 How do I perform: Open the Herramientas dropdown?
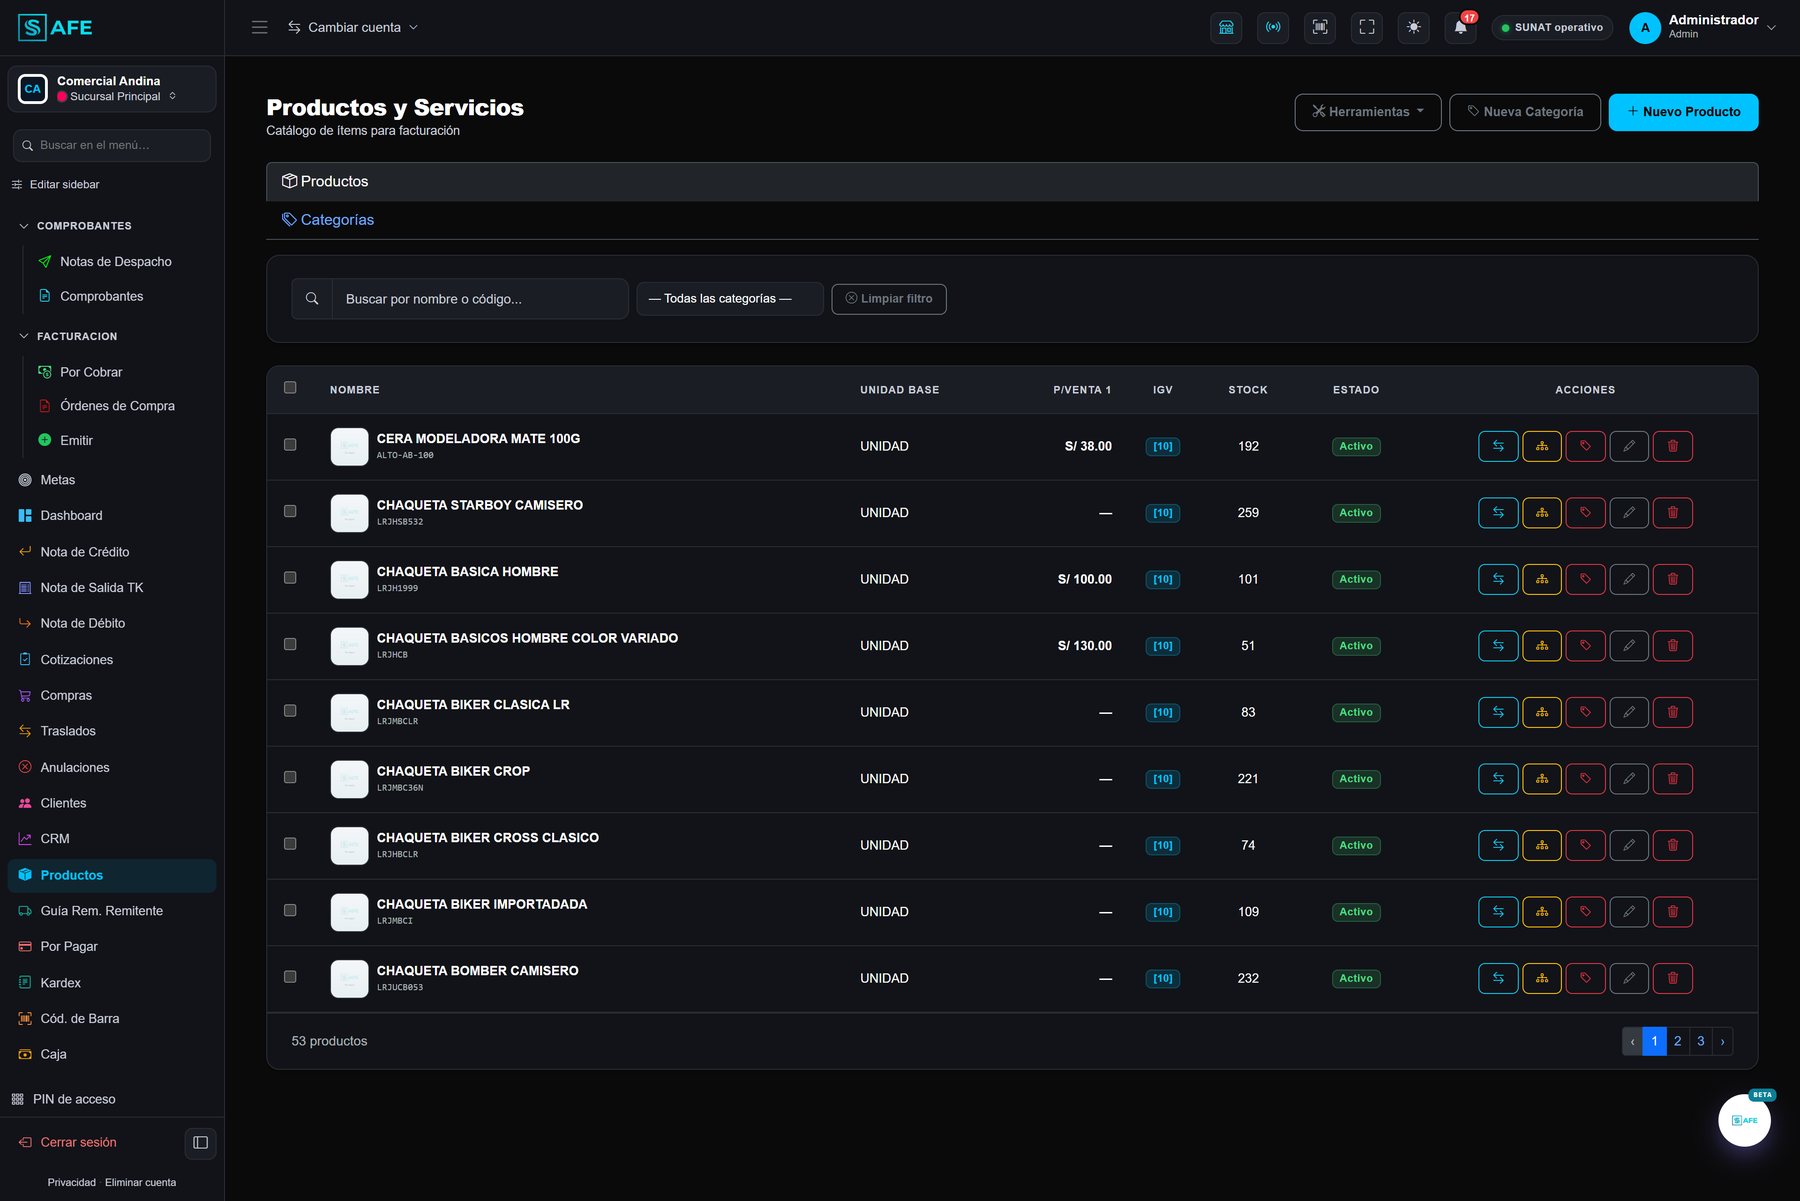click(x=1368, y=112)
